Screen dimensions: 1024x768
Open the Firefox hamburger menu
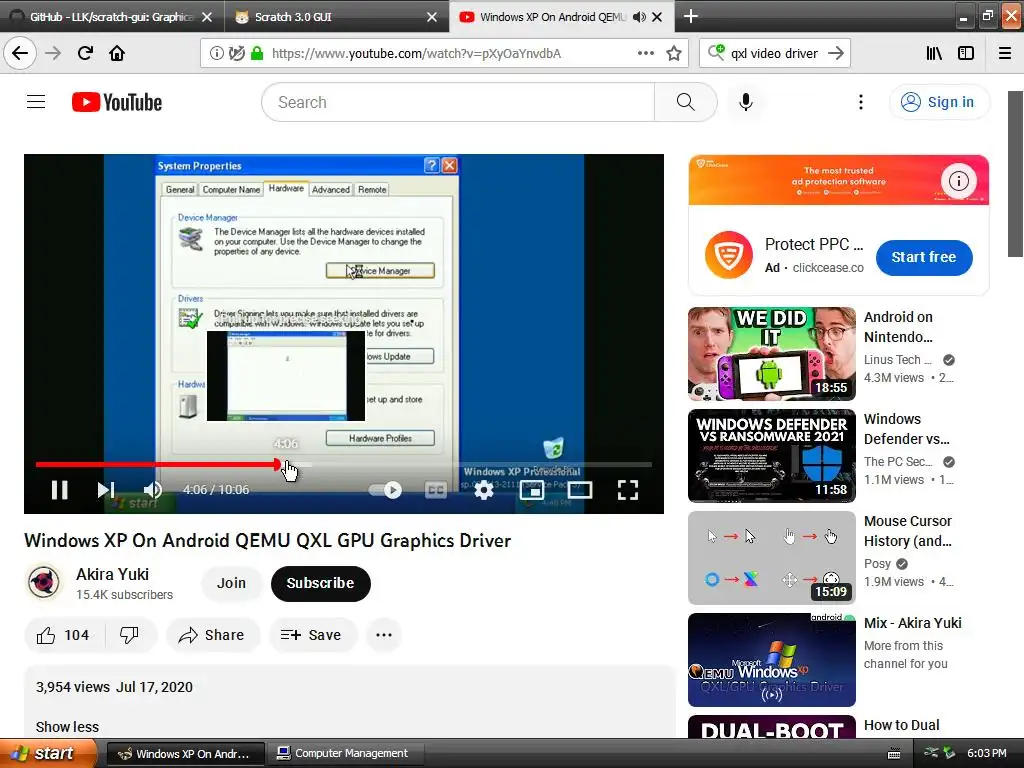coord(1005,54)
